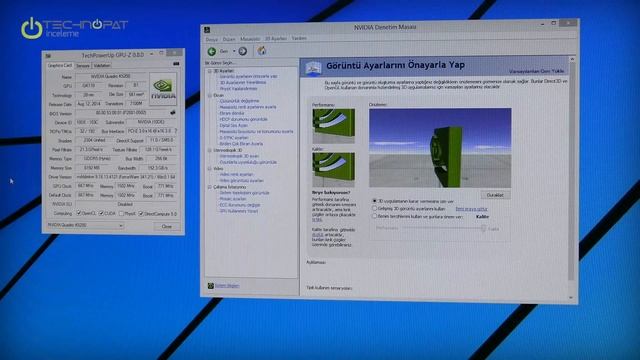
Task: Open Video renk ayarları tree item
Action: [236, 174]
